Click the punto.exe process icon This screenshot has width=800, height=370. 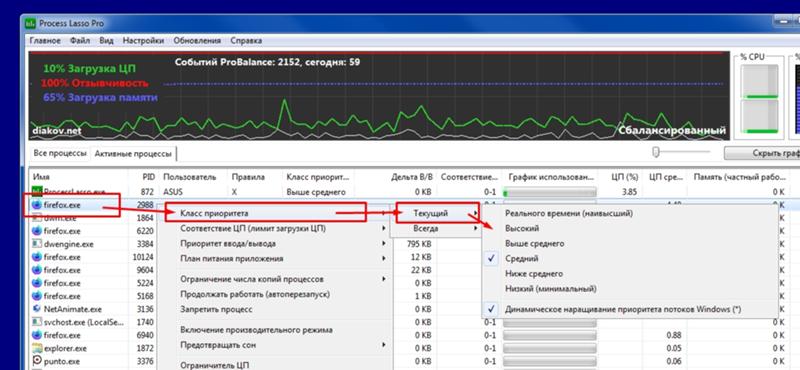pyautogui.click(x=37, y=361)
